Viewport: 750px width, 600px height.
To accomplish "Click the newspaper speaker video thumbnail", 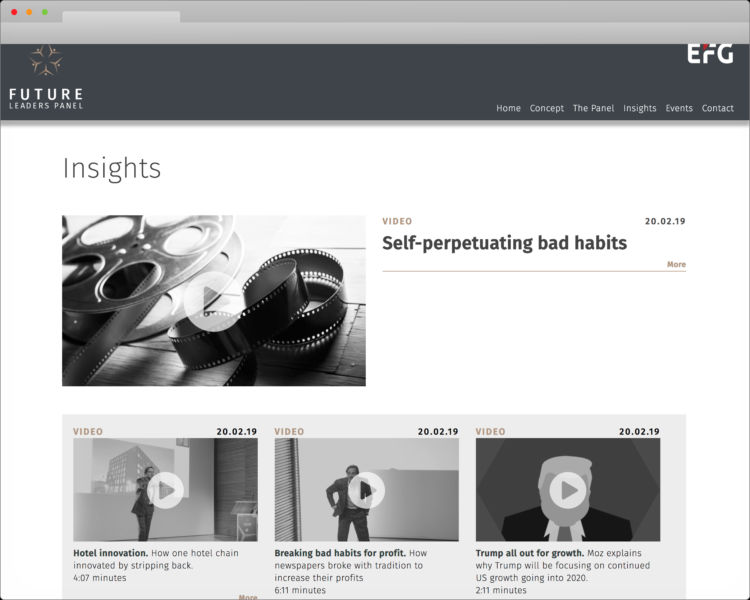I will (x=366, y=490).
